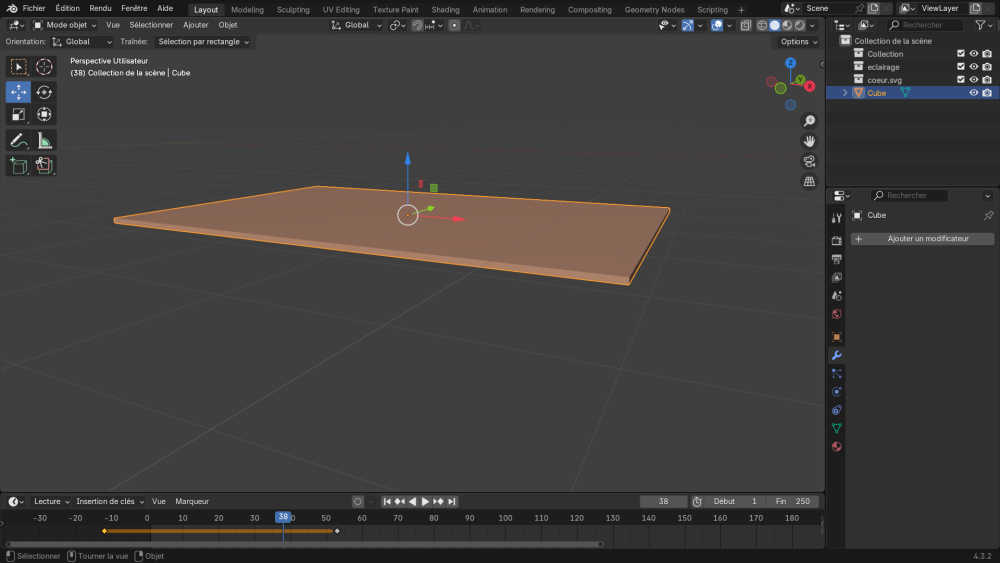Click the Add Cube tool
1000x563 pixels.
pyautogui.click(x=18, y=165)
